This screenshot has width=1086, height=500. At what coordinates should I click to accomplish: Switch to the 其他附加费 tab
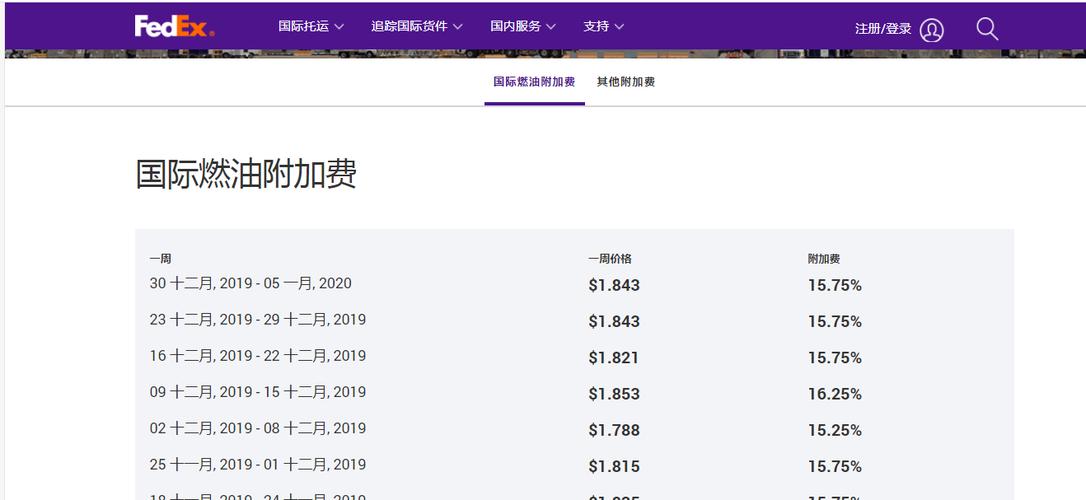626,82
